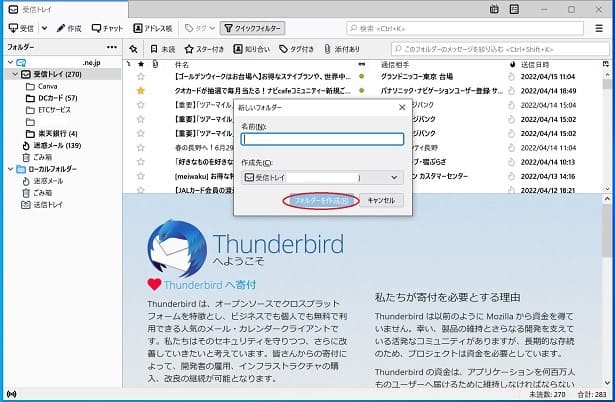The image size is (615, 402).
Task: Open the tasks tab icon
Action: point(514,9)
